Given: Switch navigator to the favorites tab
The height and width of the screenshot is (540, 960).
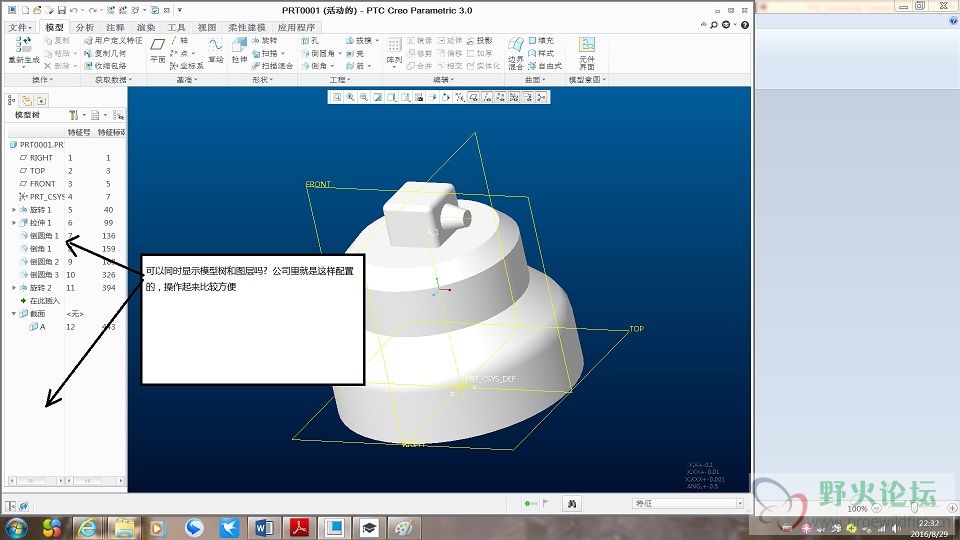Looking at the screenshot, I should point(41,100).
